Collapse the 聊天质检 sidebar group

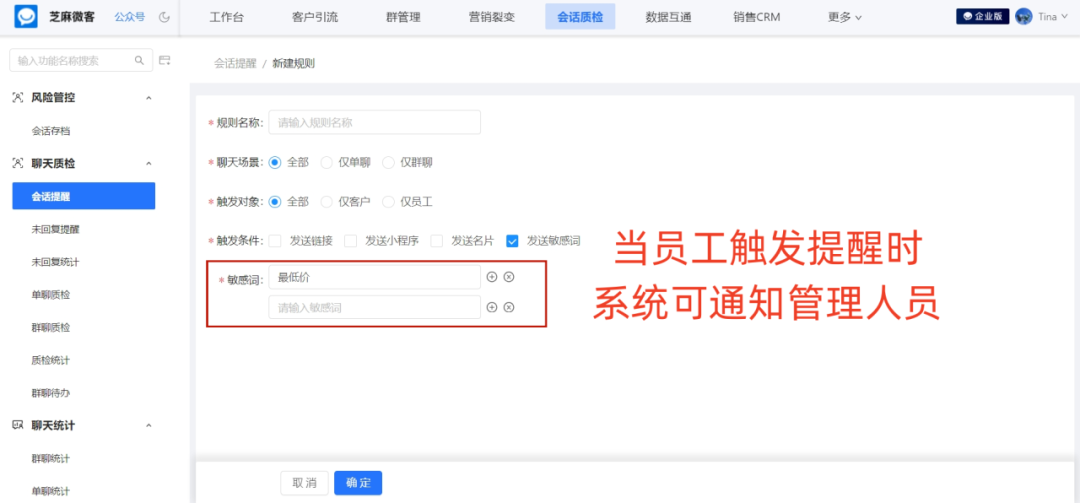click(x=148, y=163)
